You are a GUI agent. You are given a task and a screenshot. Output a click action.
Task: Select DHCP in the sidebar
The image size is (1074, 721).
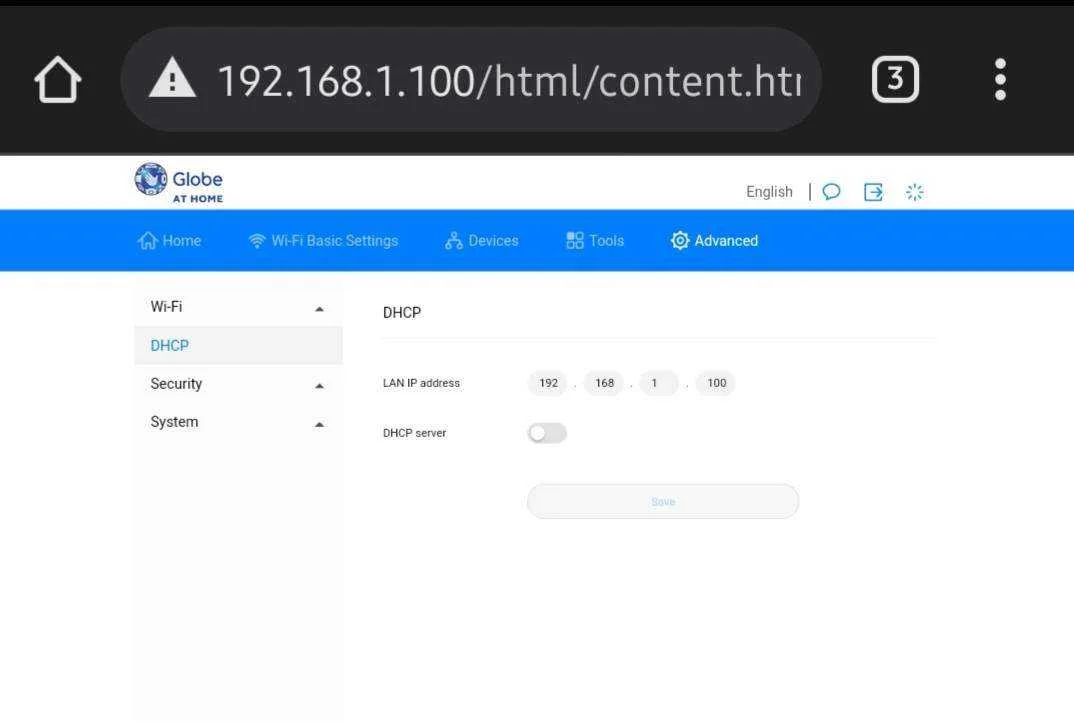(238, 345)
